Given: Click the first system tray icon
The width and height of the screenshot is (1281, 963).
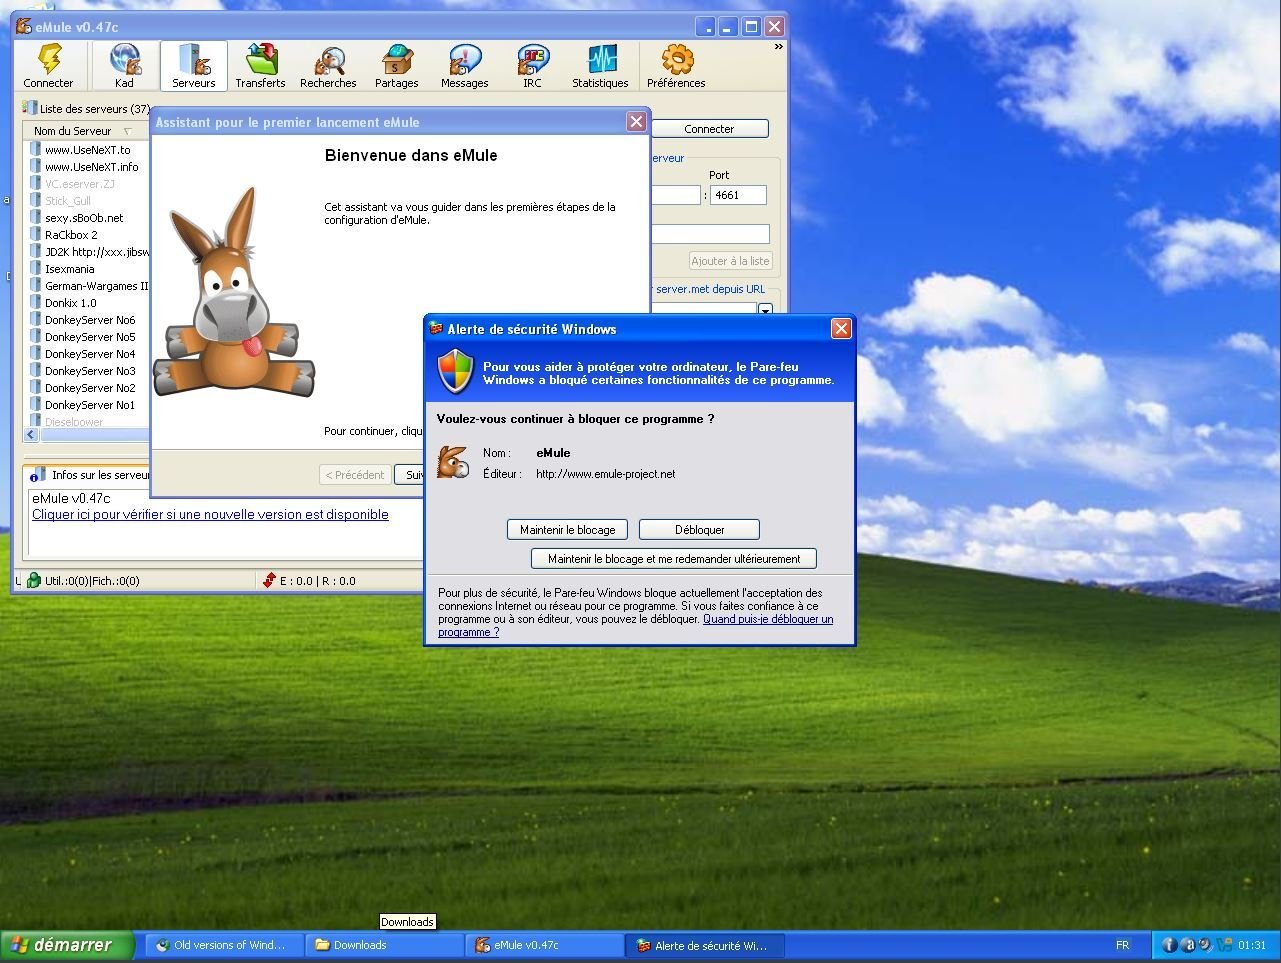Looking at the screenshot, I should click(x=1169, y=945).
